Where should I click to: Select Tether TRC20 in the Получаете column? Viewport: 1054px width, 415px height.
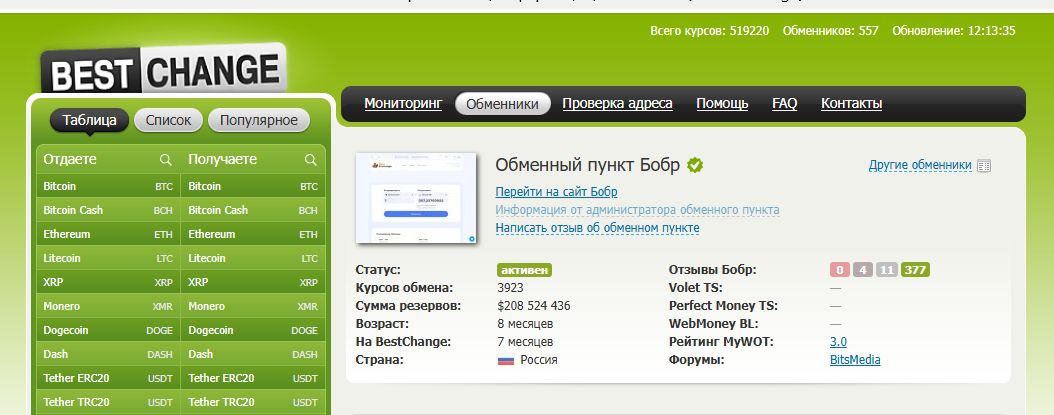pyautogui.click(x=253, y=402)
